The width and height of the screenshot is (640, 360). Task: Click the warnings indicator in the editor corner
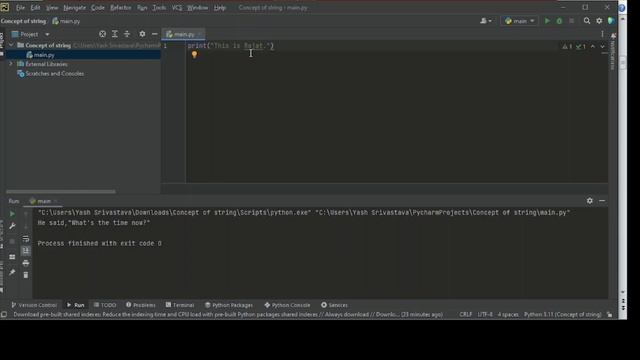tap(567, 47)
